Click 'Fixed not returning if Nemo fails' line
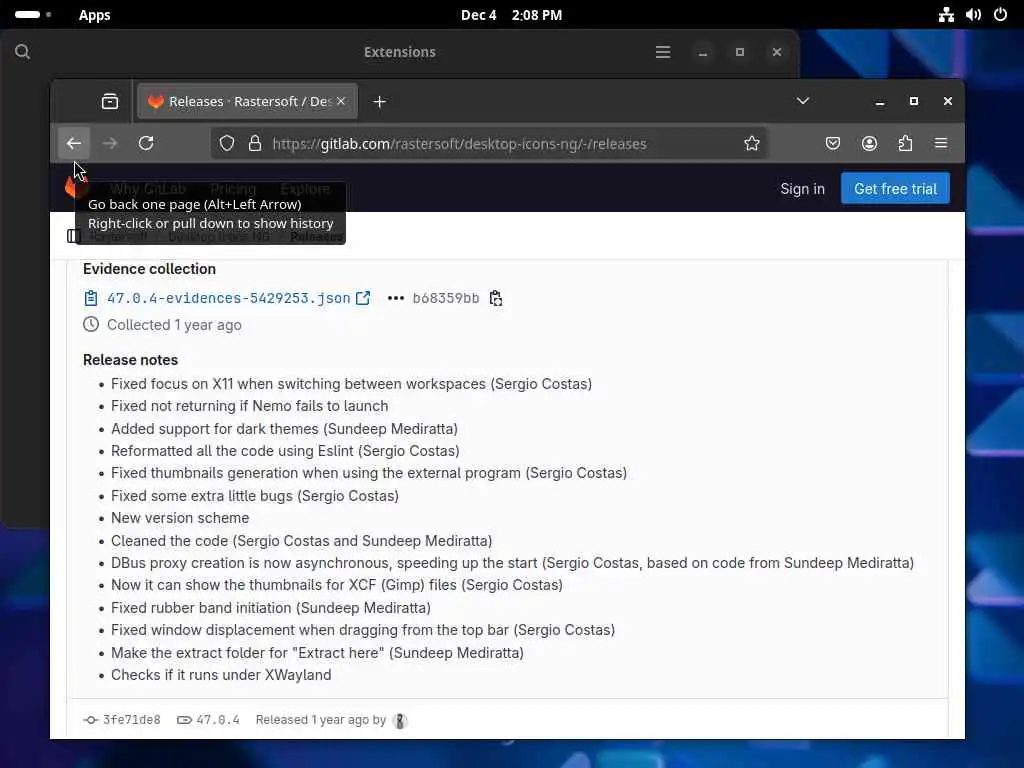Viewport: 1024px width, 768px height. (x=249, y=406)
